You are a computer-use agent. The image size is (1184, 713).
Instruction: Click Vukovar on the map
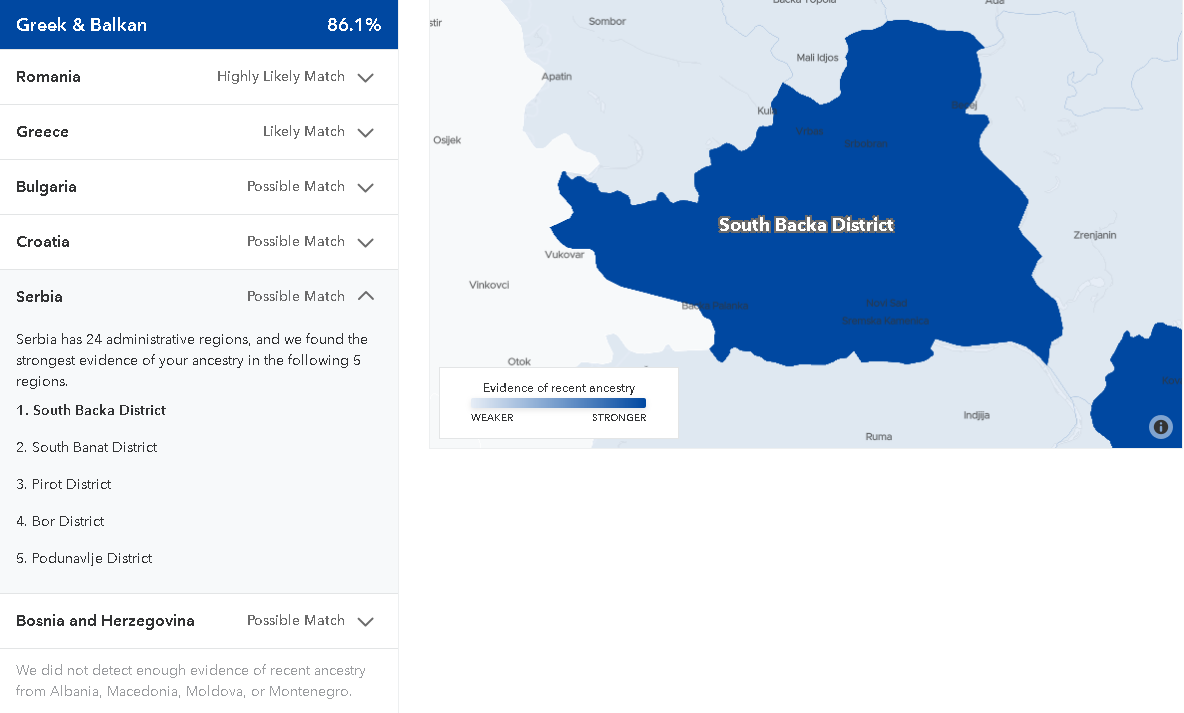(x=564, y=255)
